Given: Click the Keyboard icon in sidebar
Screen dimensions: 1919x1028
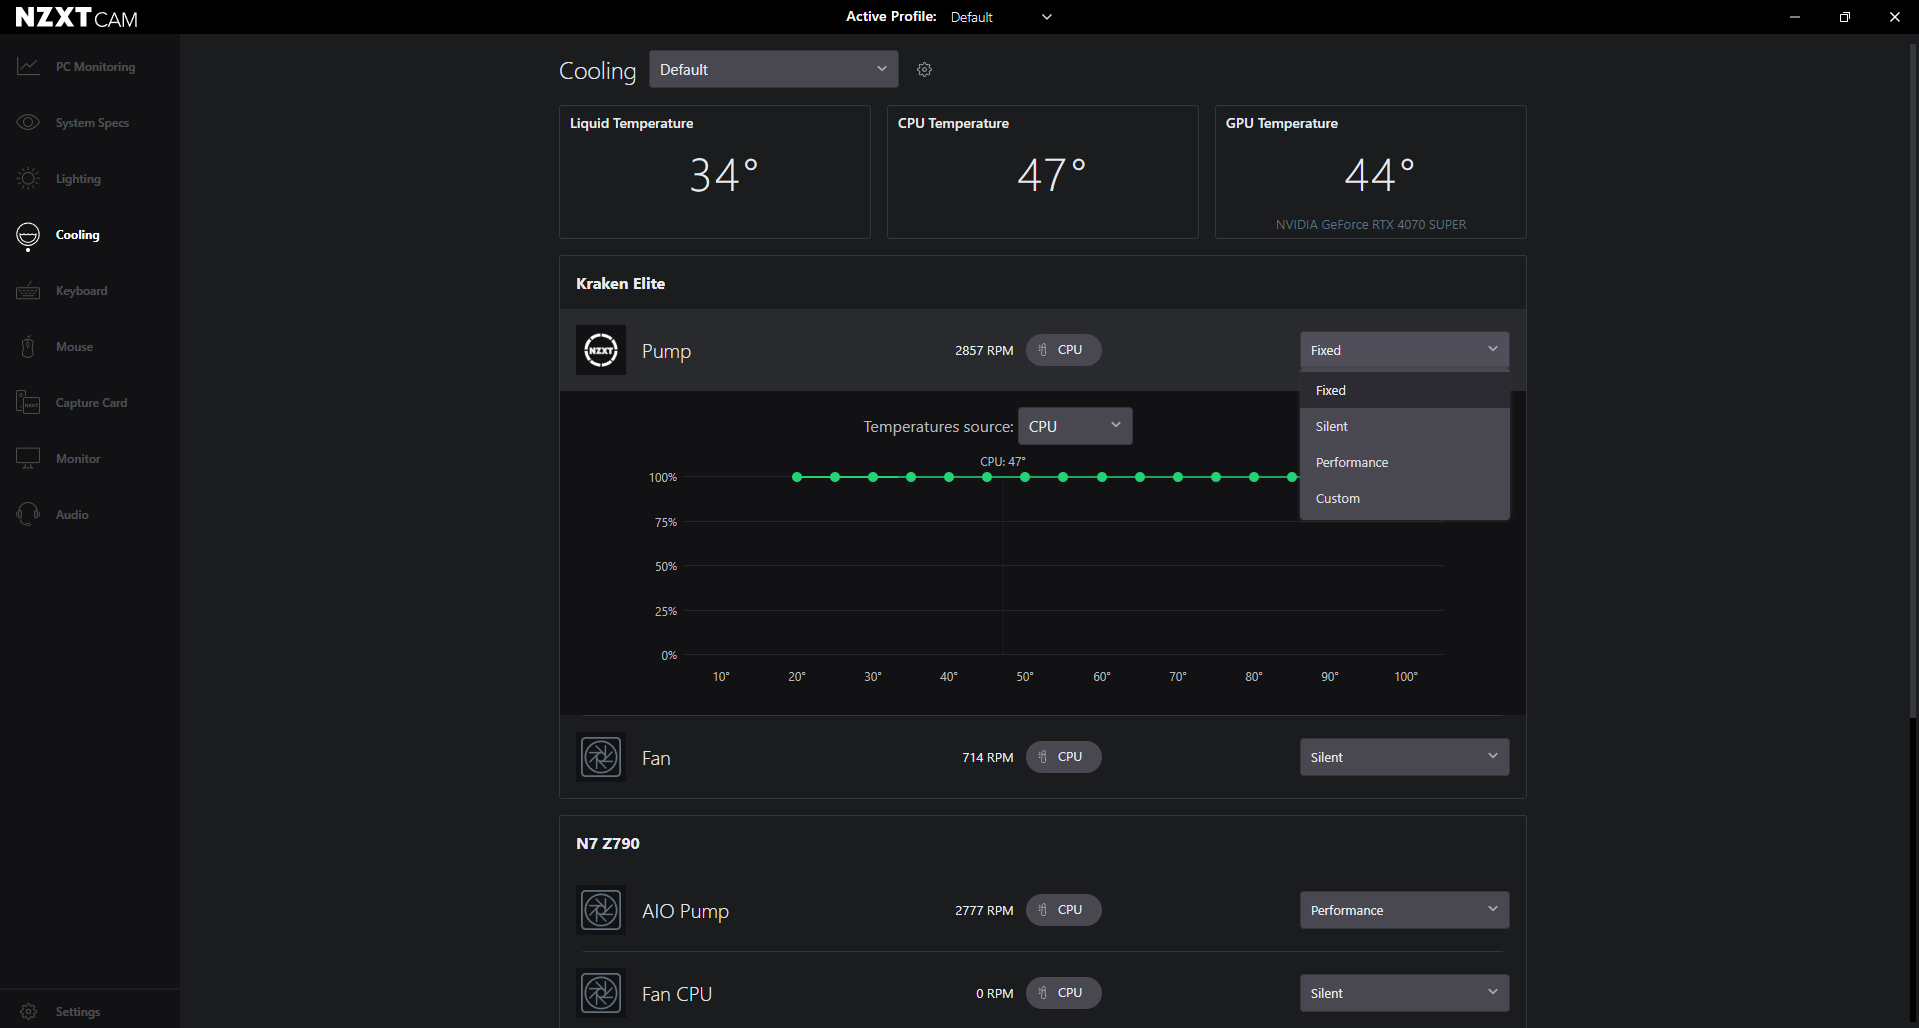Looking at the screenshot, I should coord(28,291).
